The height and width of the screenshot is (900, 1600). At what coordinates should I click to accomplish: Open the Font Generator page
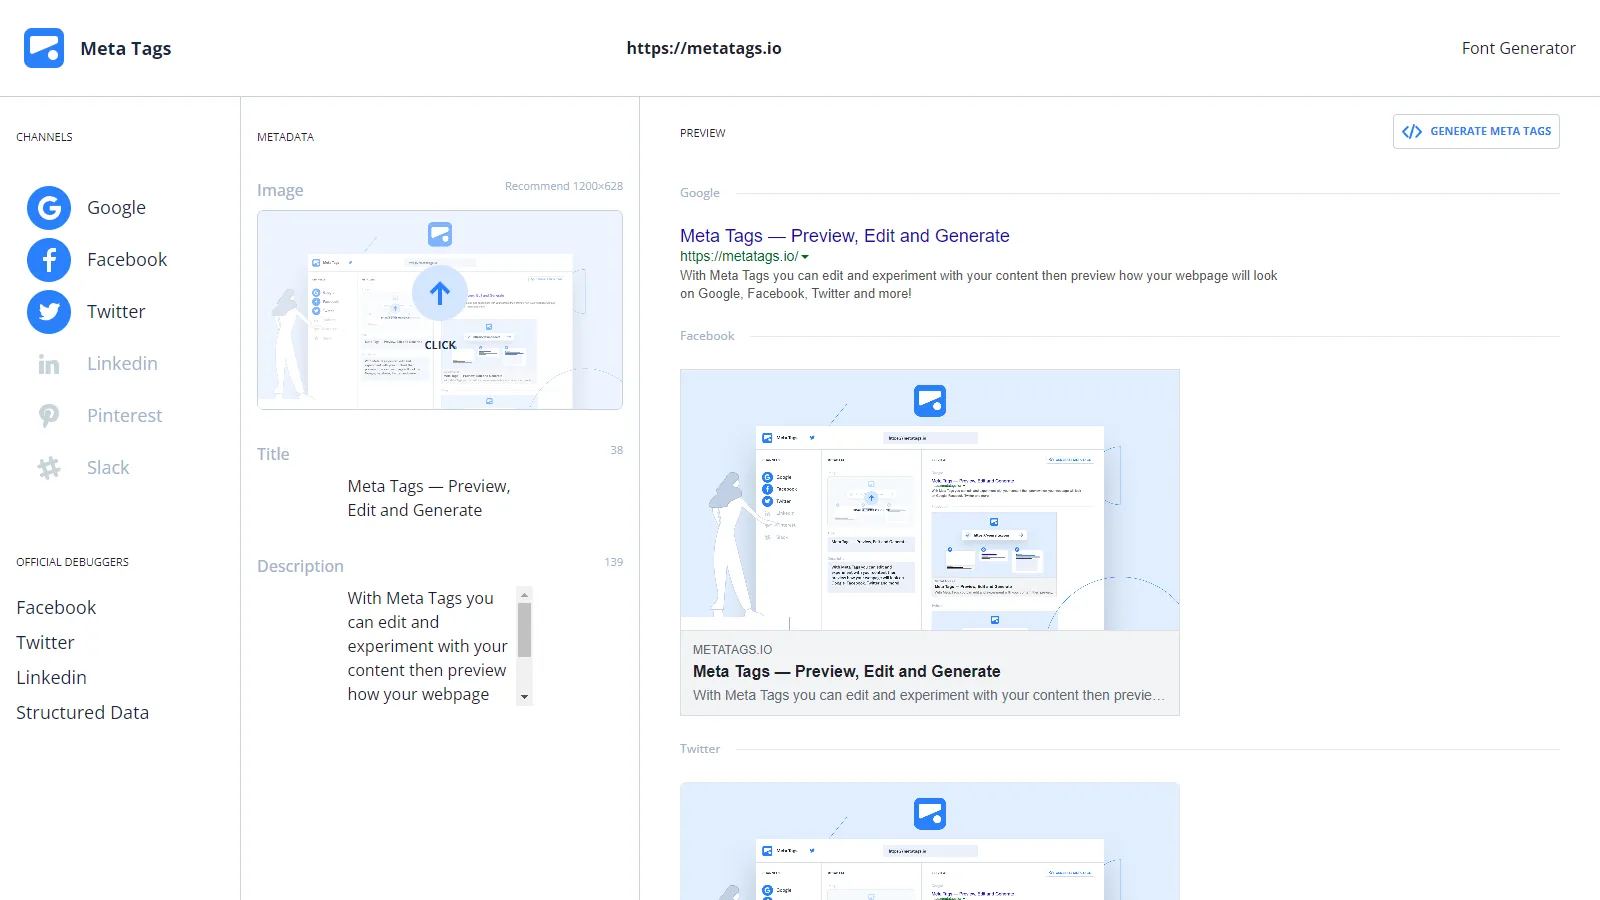[1518, 47]
